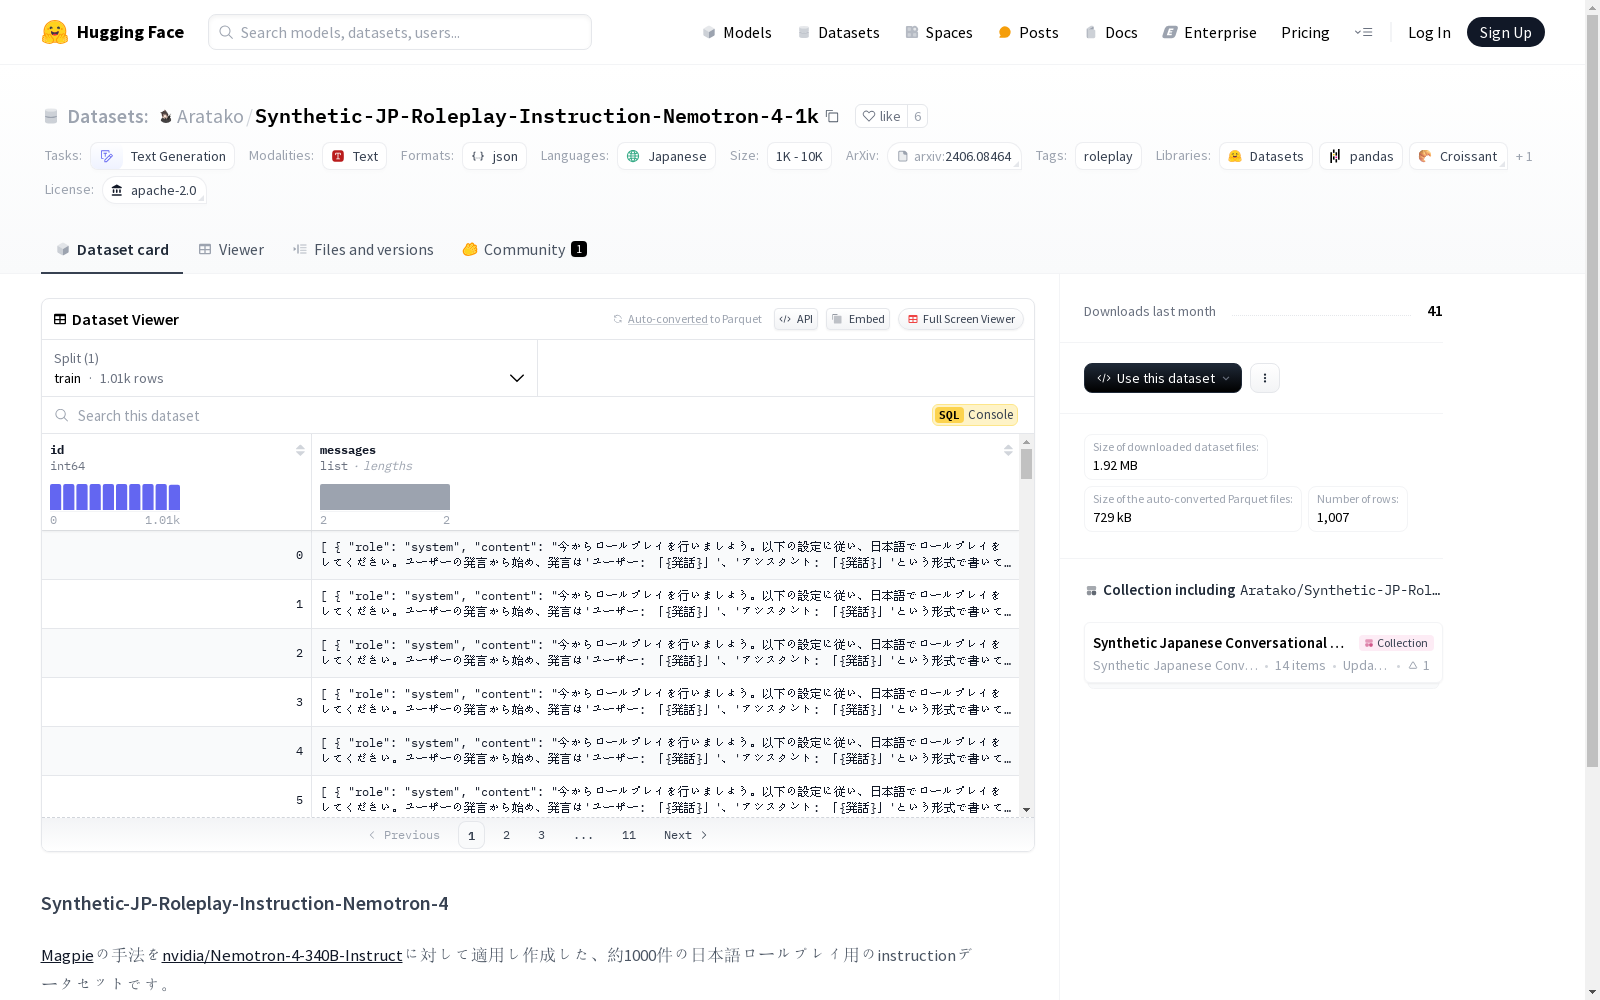Open the Models page
Screen dimensions: 1600x1000
[x=737, y=32]
